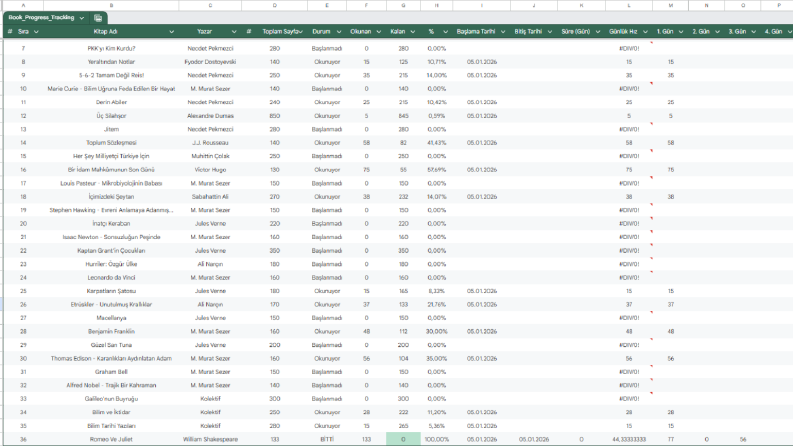Open the Sıra column filter dropdown
The image size is (793, 446).
point(36,31)
